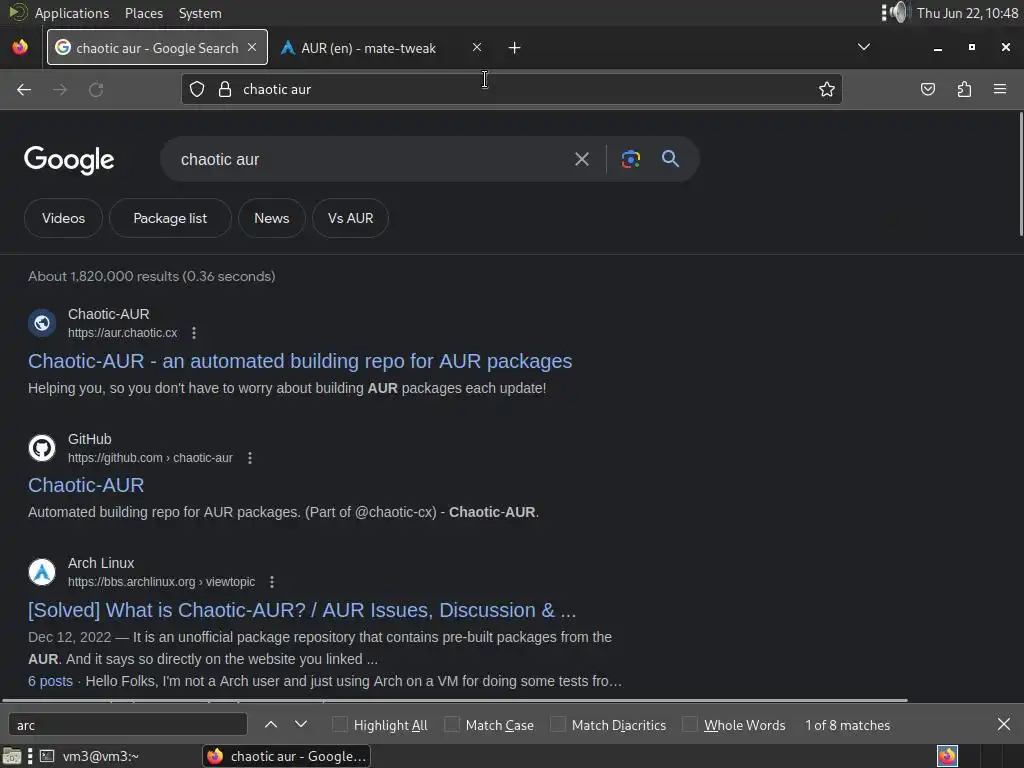The image size is (1024, 768).
Task: Close the AUR mate-tweak tab
Action: 477,48
